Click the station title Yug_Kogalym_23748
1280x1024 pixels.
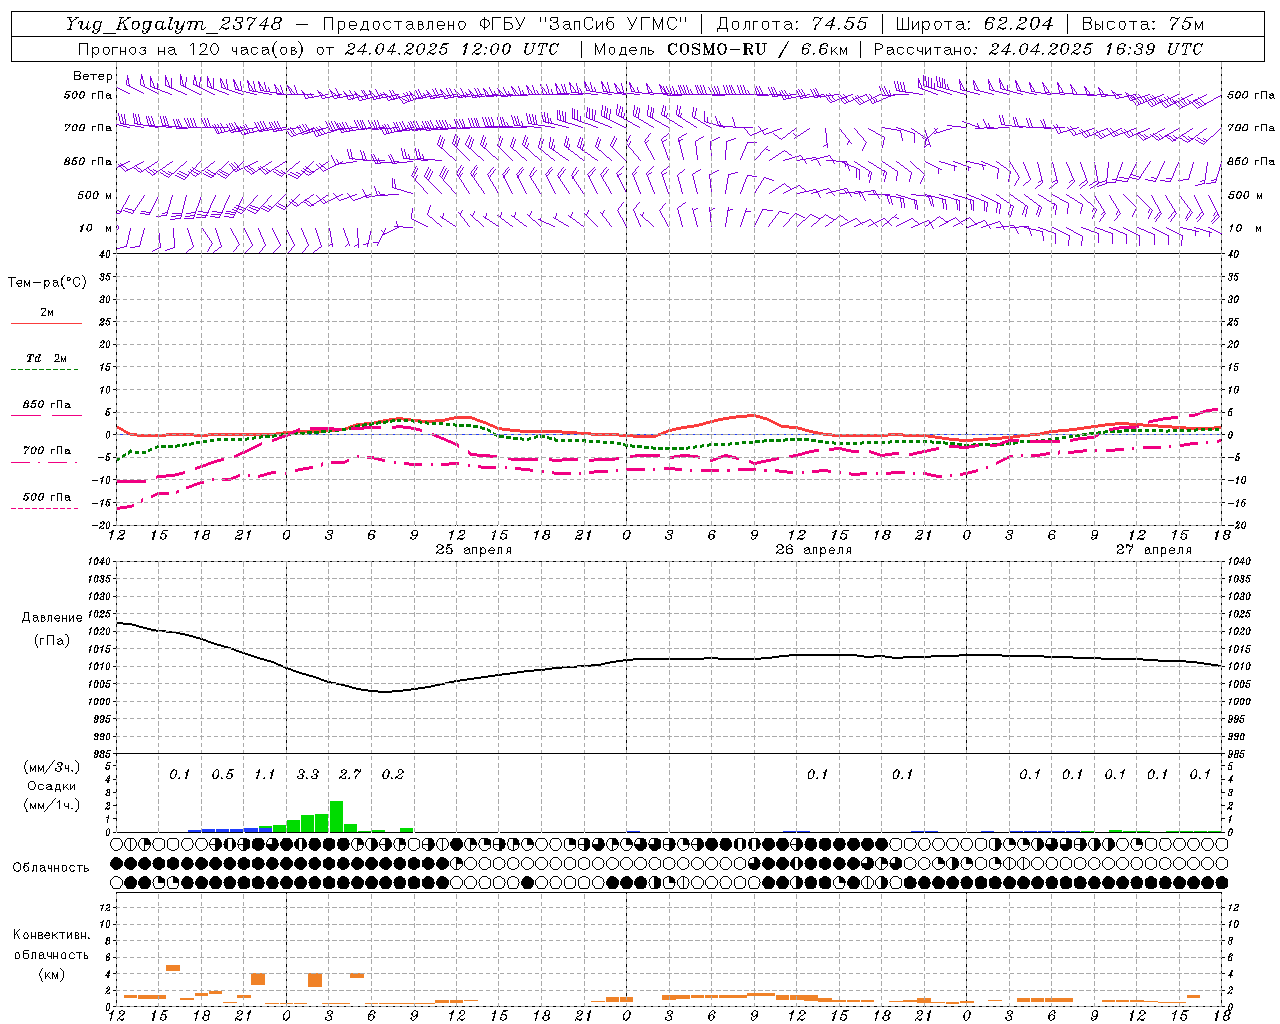(174, 24)
